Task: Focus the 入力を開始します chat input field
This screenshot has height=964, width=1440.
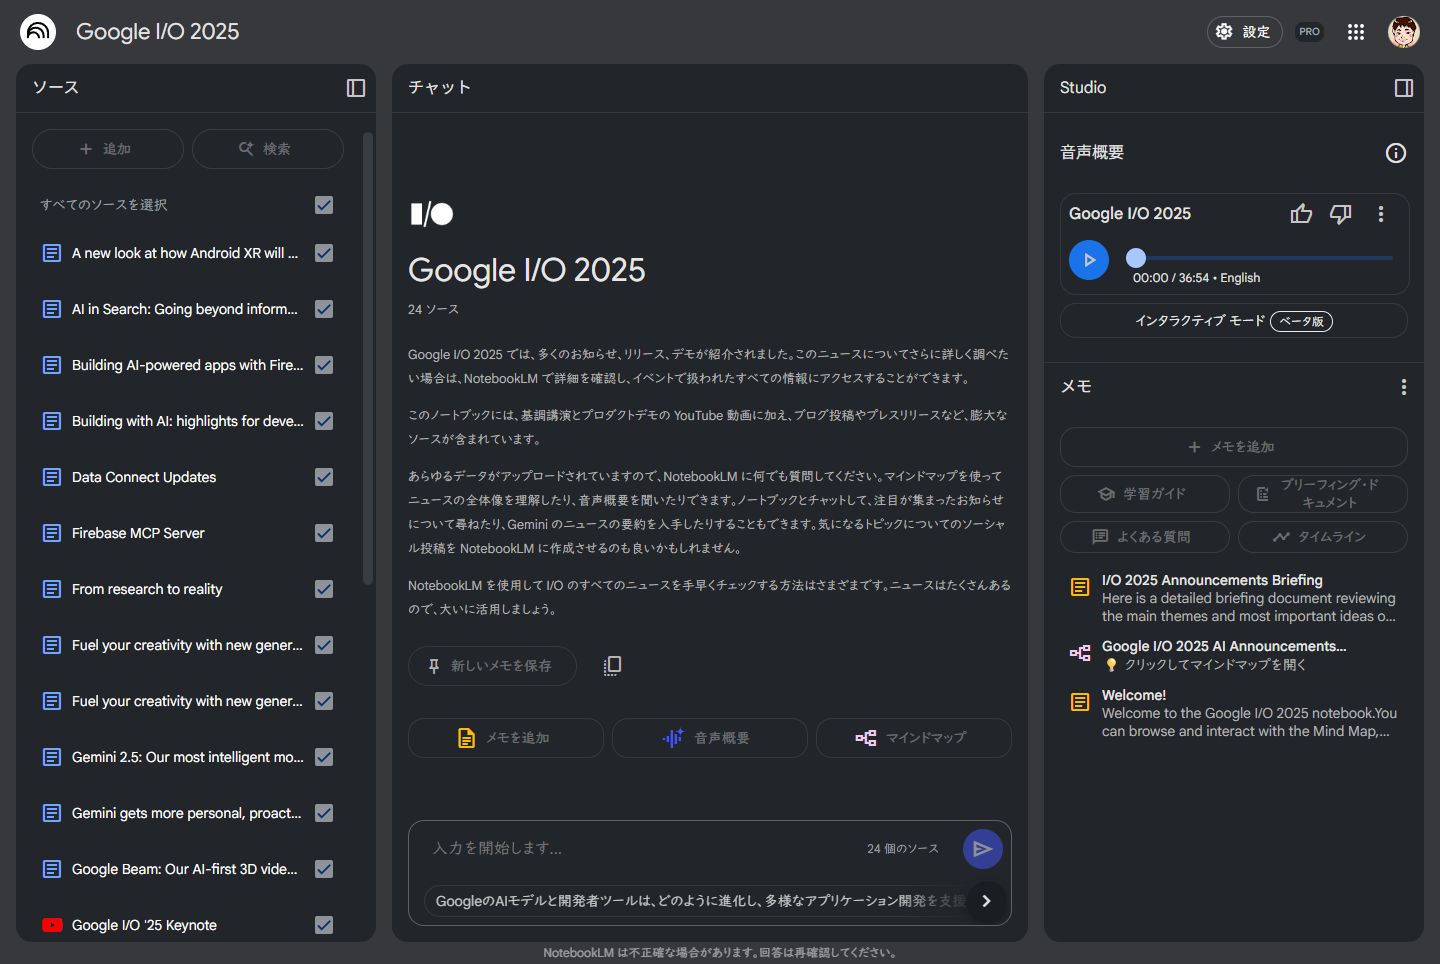Action: 640,848
